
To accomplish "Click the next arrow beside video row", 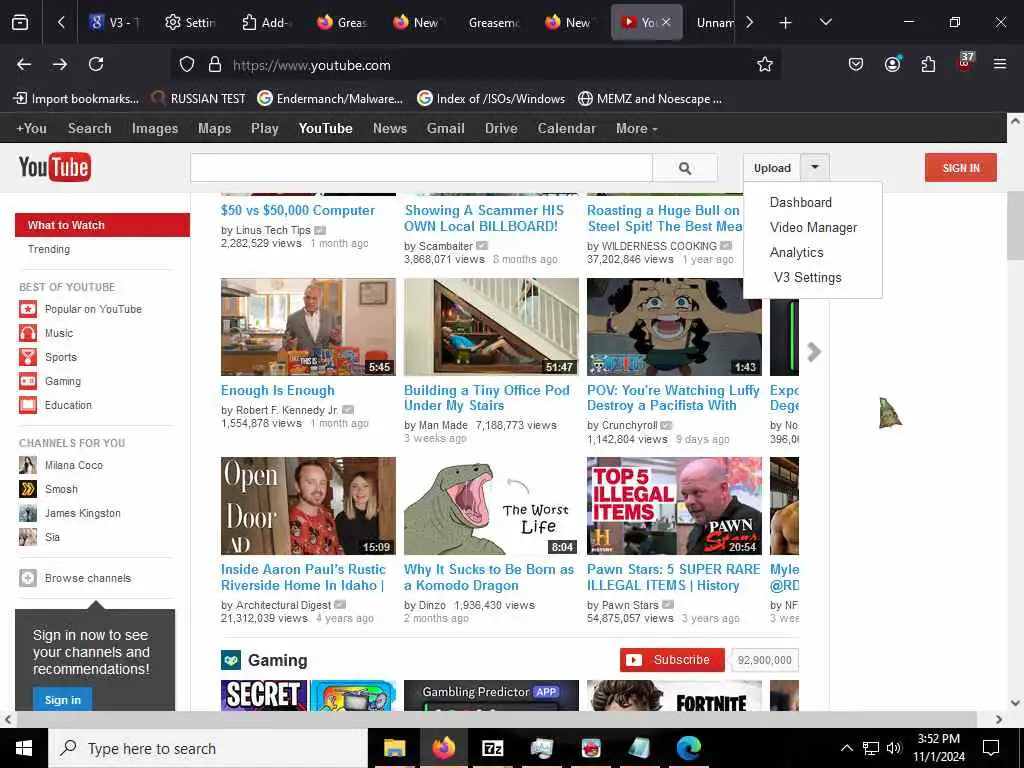I will pos(814,352).
